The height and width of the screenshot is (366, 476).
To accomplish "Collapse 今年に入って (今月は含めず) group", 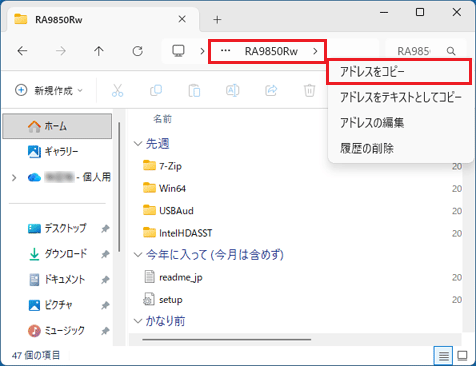I will [137, 255].
